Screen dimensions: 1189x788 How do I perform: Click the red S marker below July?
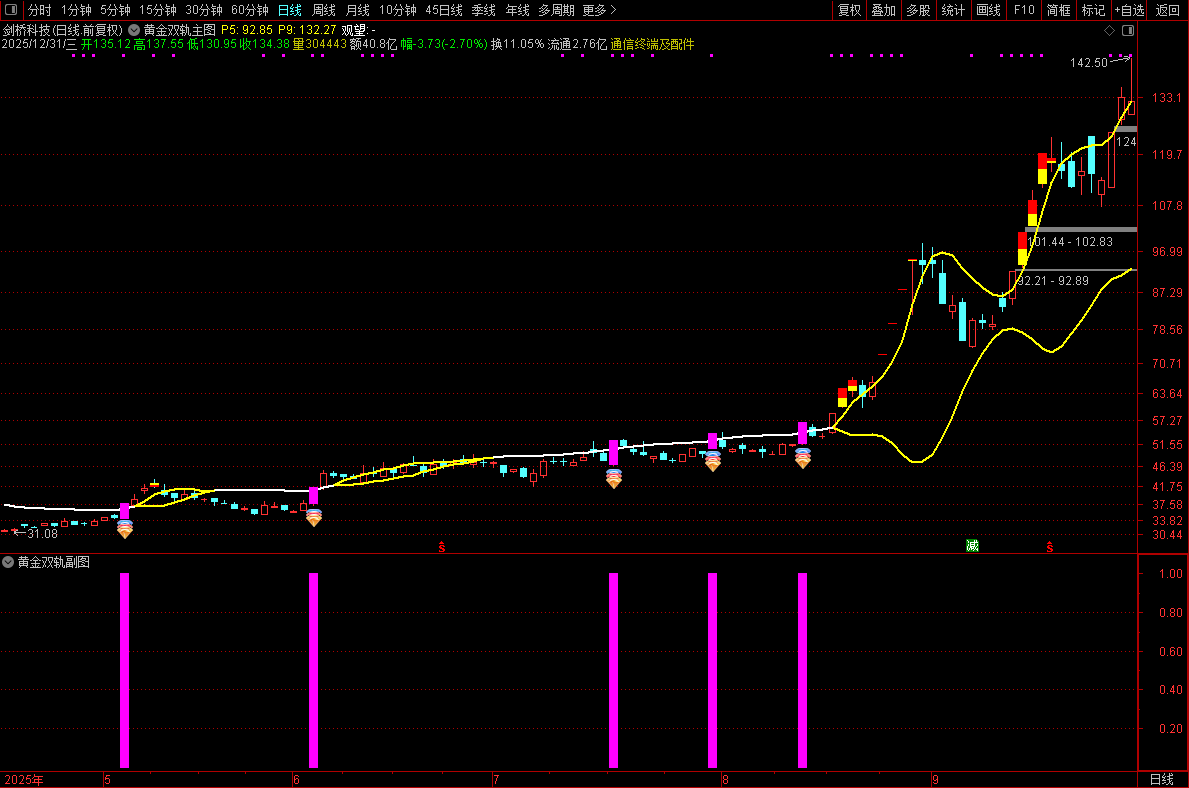point(442,546)
